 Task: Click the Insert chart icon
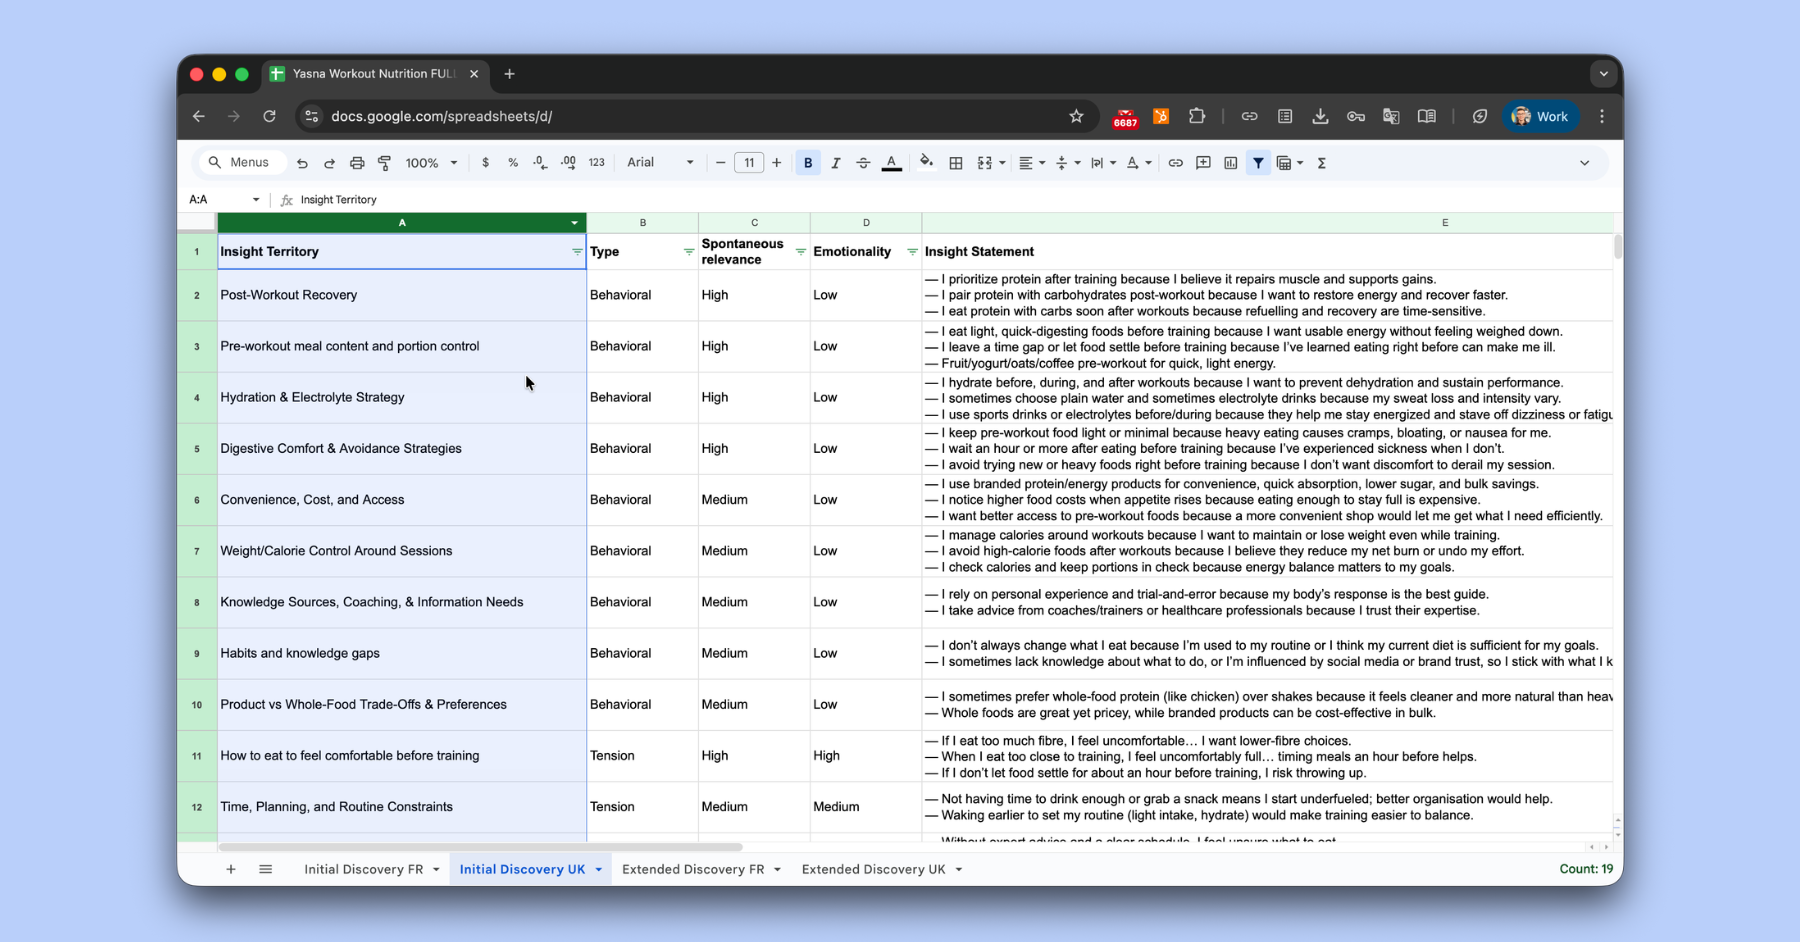(x=1231, y=163)
